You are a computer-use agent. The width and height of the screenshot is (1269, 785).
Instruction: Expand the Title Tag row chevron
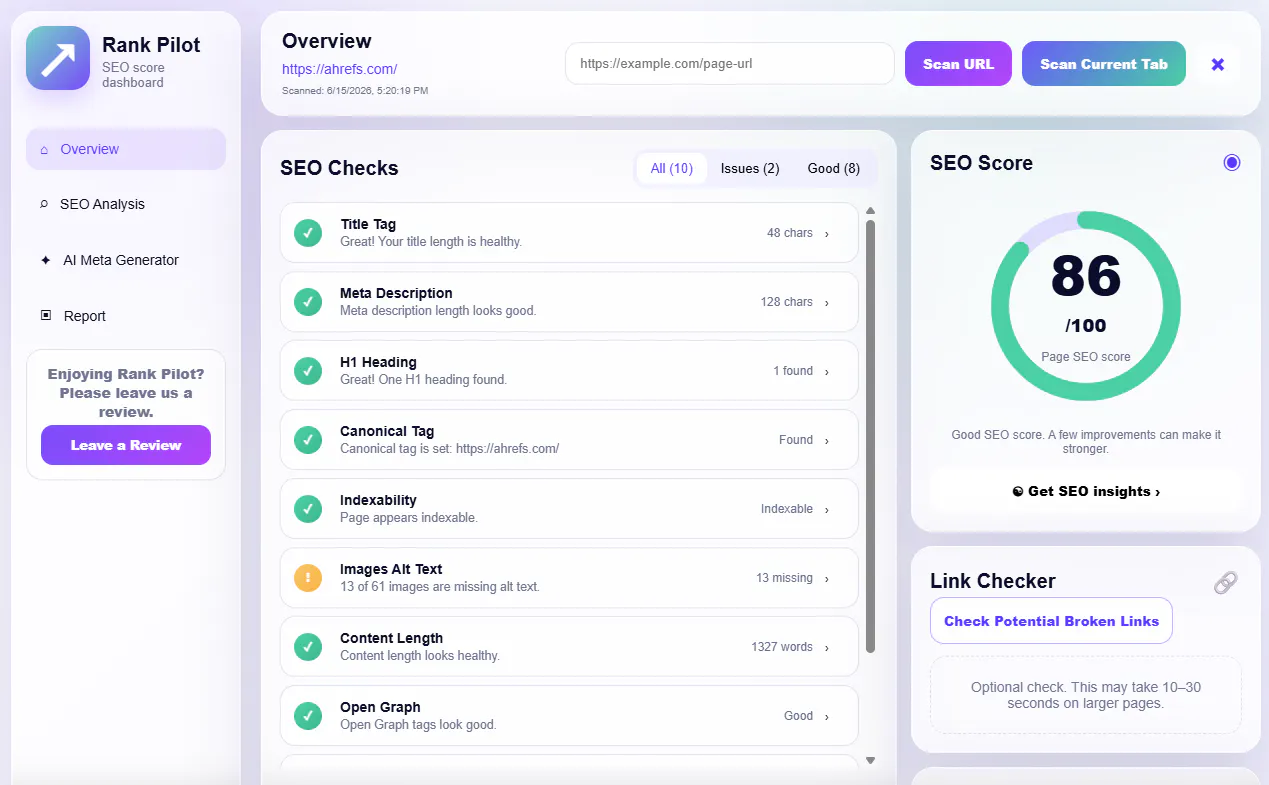point(827,234)
